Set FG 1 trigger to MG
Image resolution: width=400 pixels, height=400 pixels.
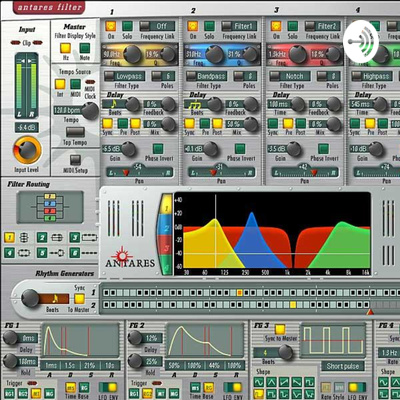click(49, 394)
